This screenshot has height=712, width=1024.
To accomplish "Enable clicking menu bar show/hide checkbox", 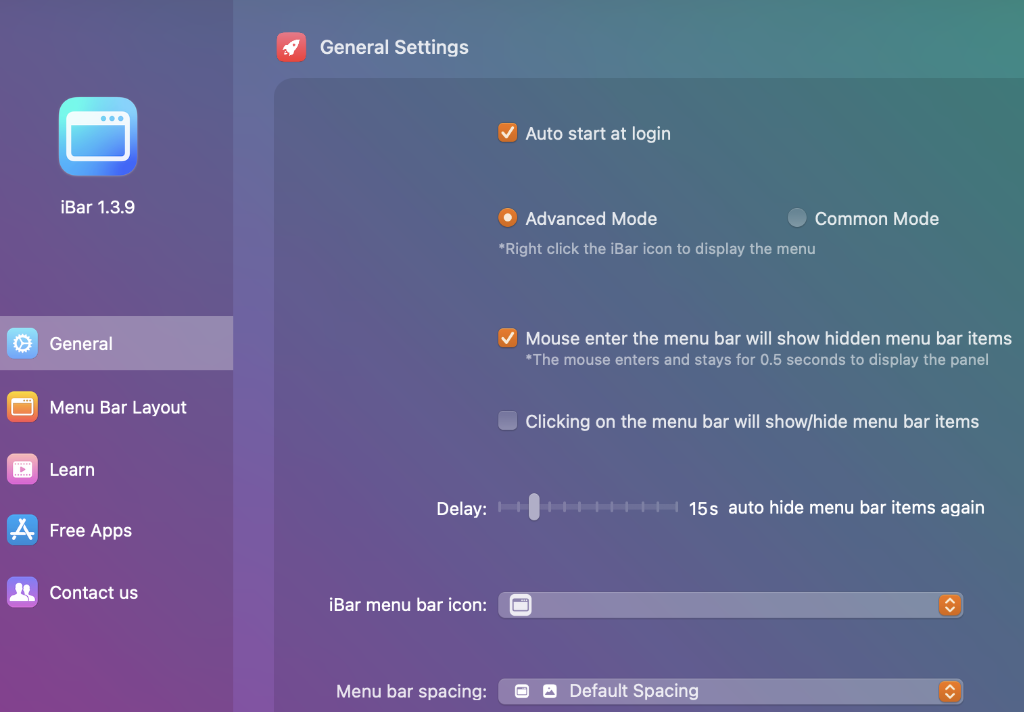I will [x=508, y=421].
